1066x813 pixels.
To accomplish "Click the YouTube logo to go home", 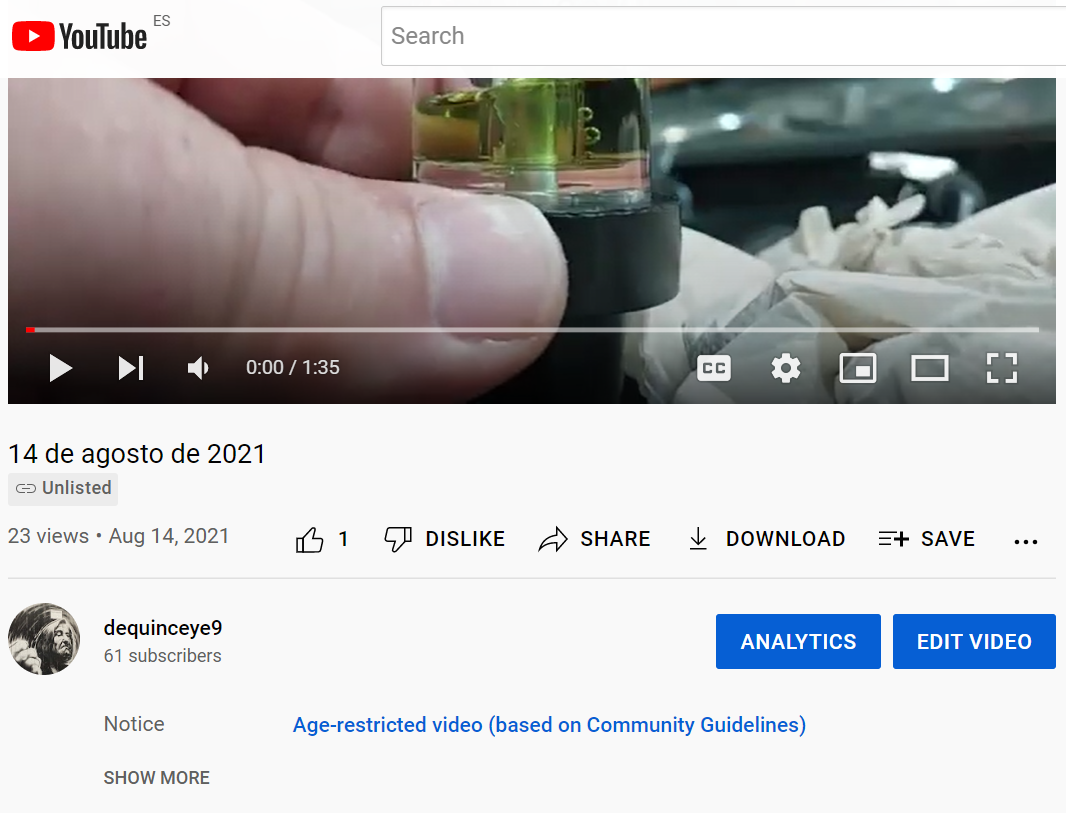I will pyautogui.click(x=80, y=37).
